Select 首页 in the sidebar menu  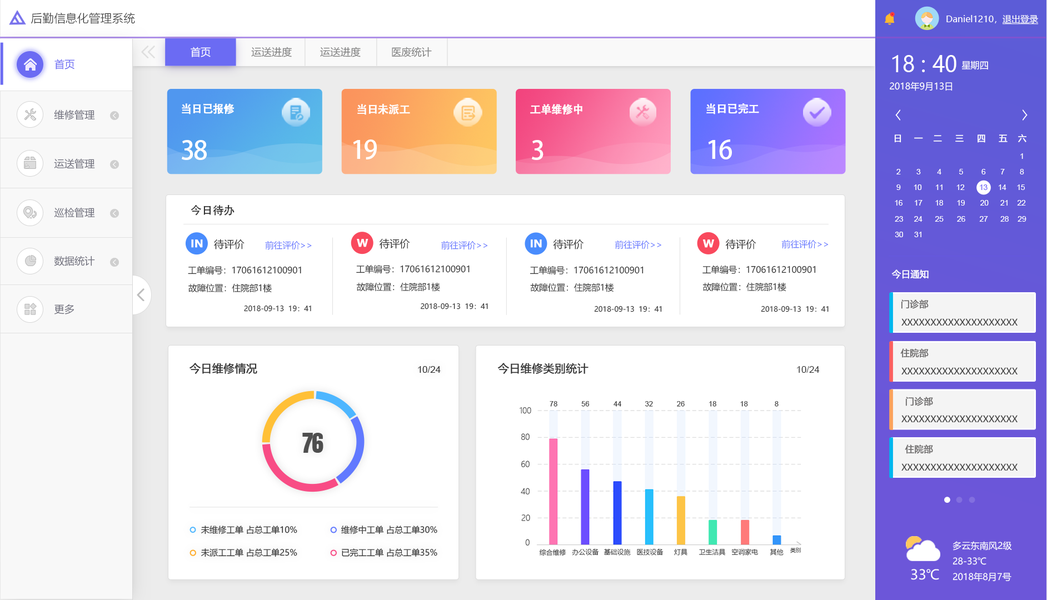pos(67,64)
